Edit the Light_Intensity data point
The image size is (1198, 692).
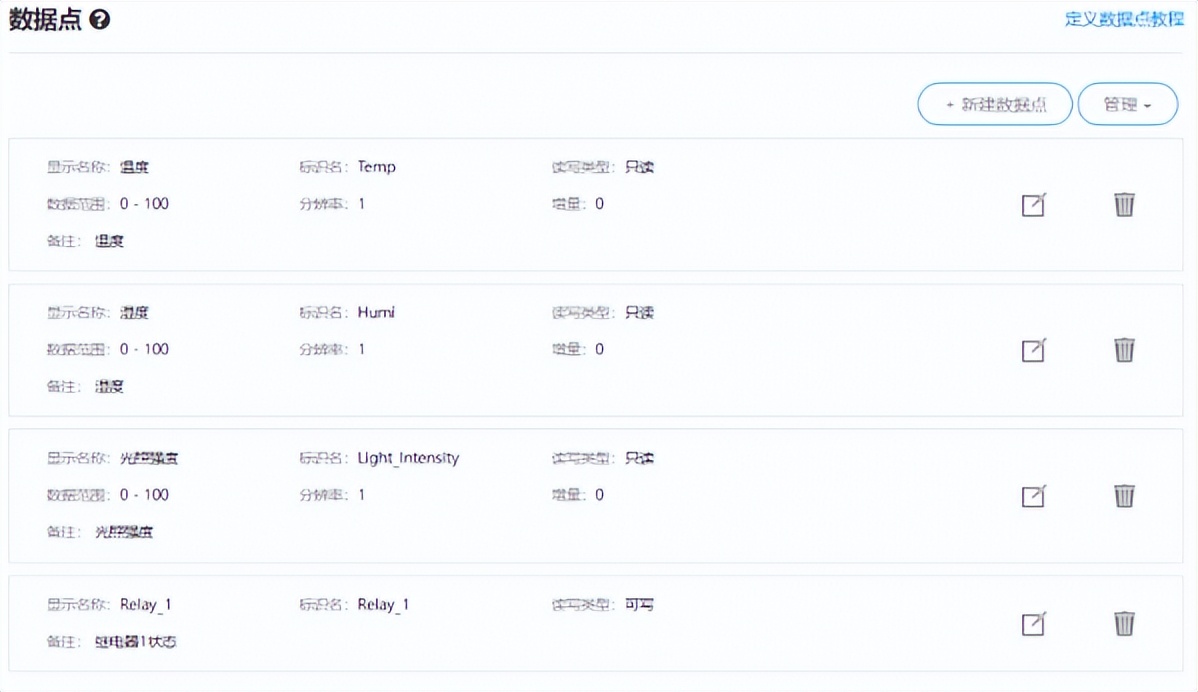pyautogui.click(x=1033, y=496)
